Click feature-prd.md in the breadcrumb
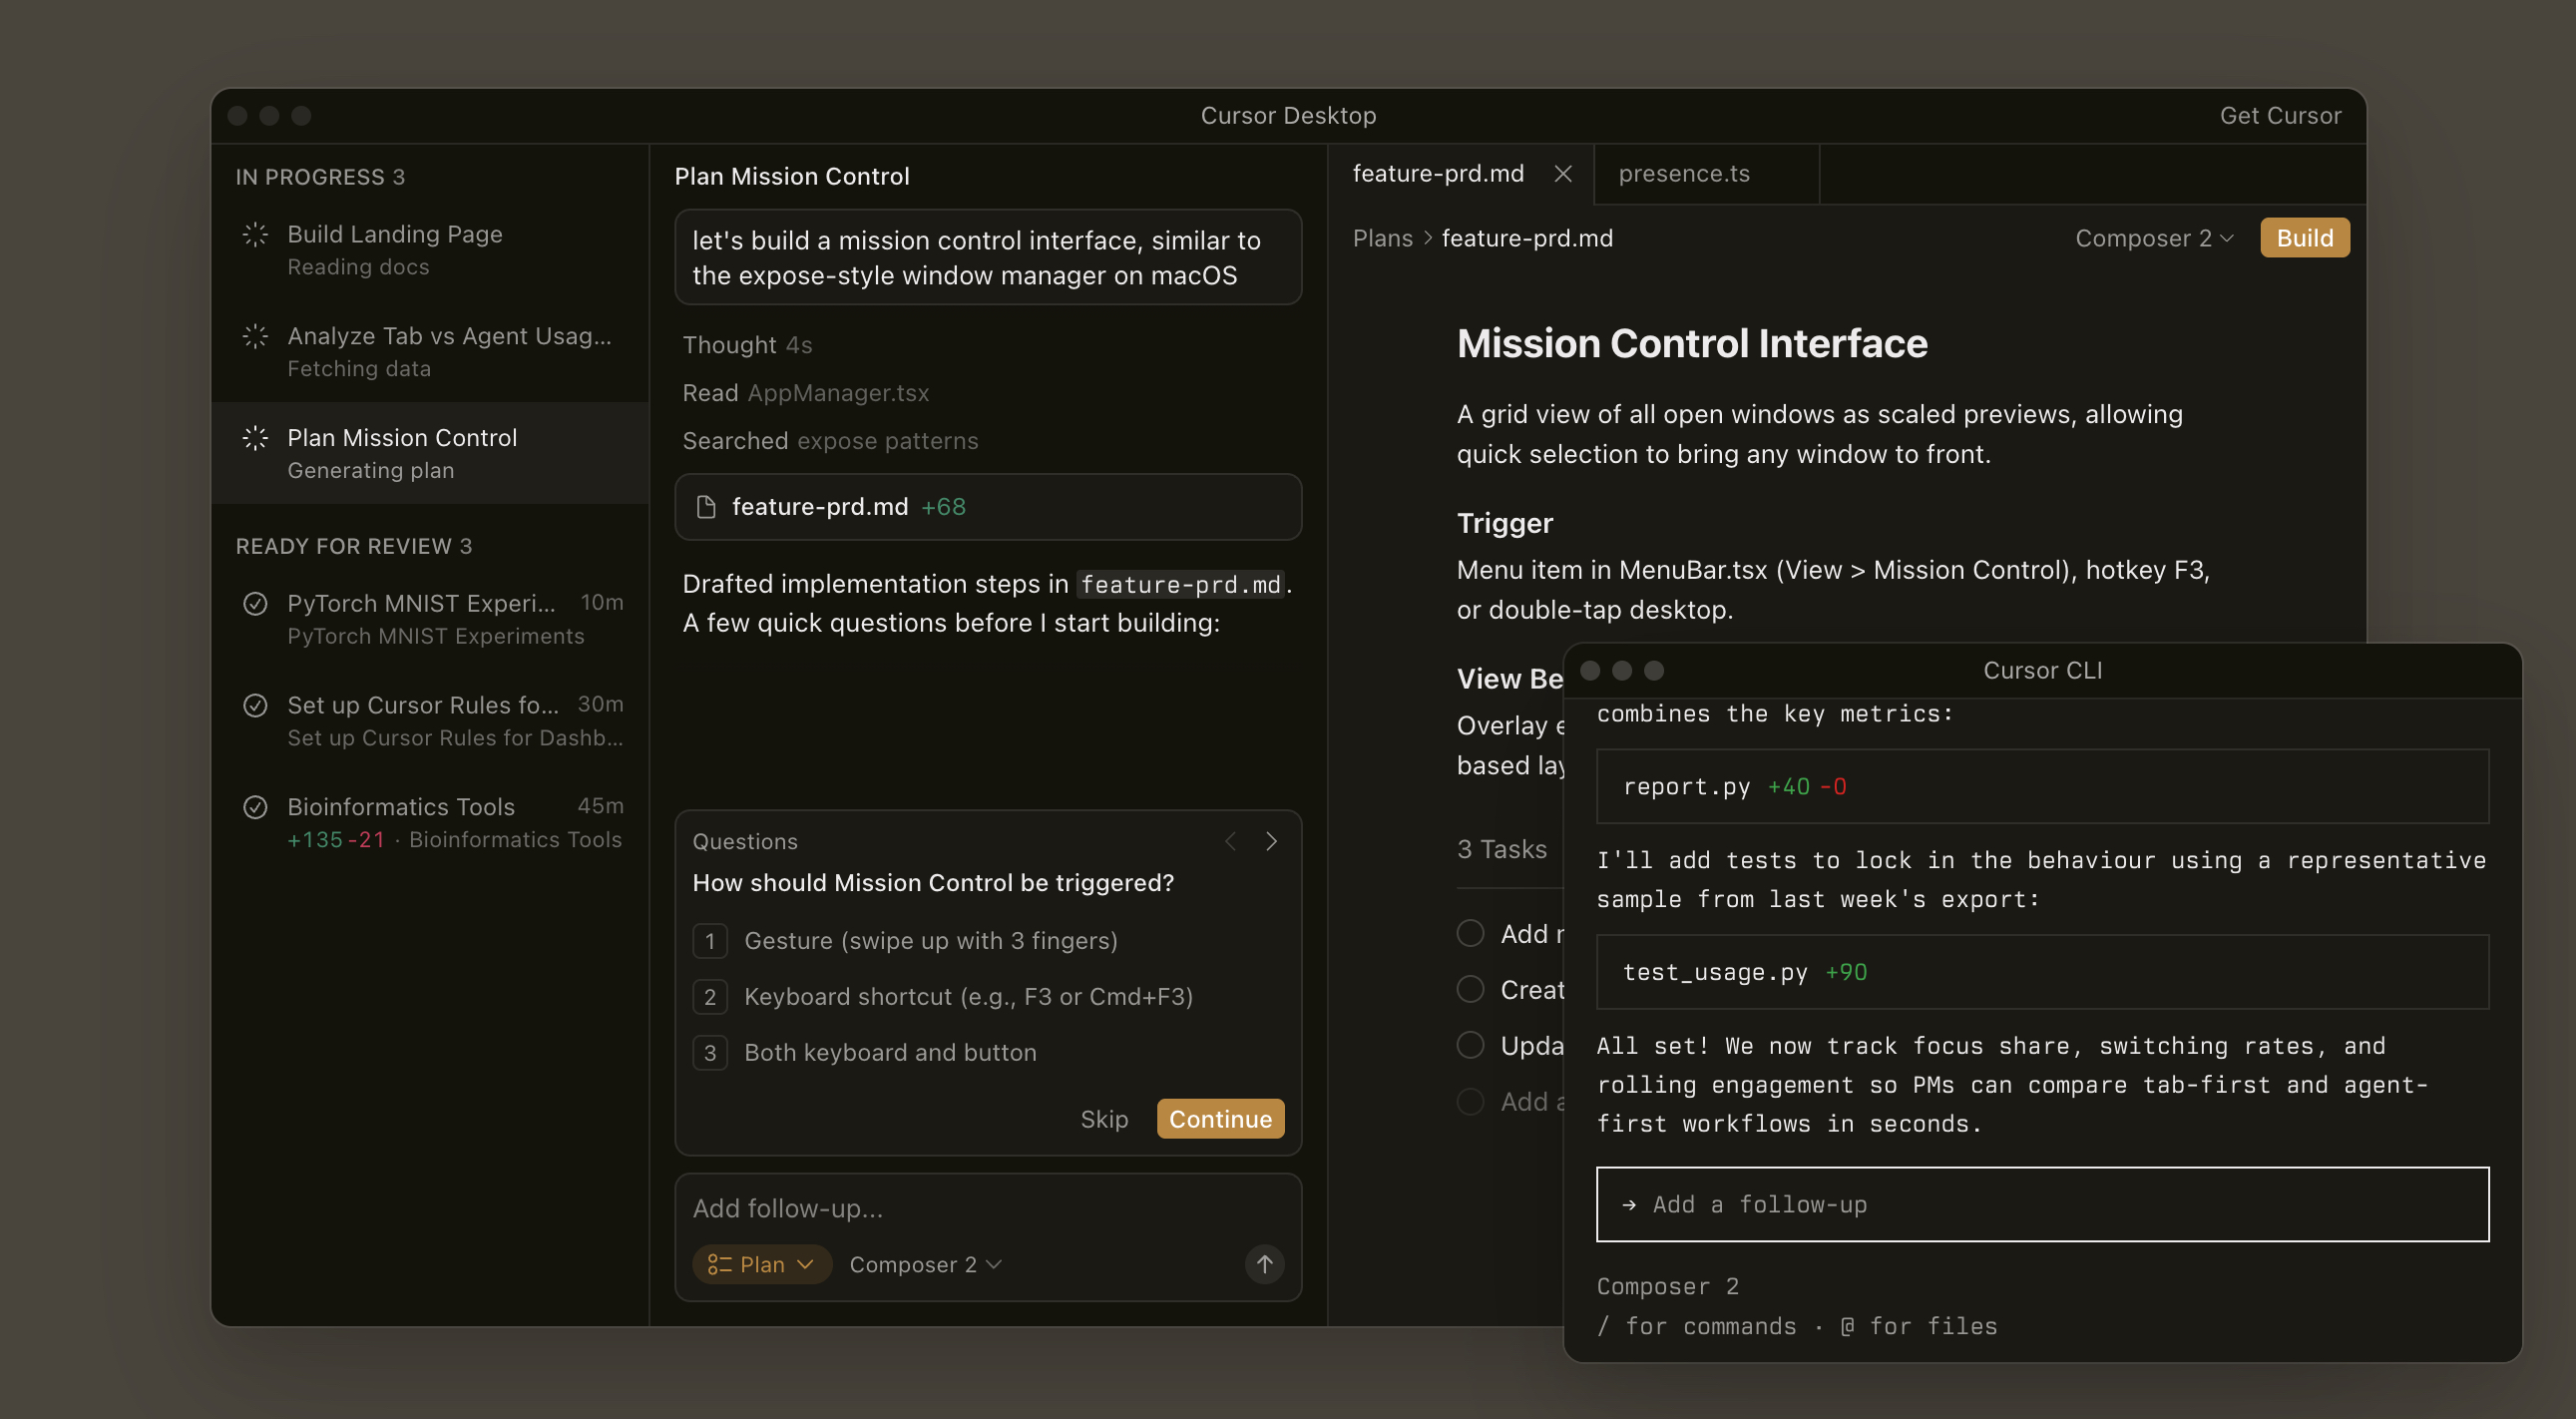Image resolution: width=2576 pixels, height=1419 pixels. click(1527, 238)
